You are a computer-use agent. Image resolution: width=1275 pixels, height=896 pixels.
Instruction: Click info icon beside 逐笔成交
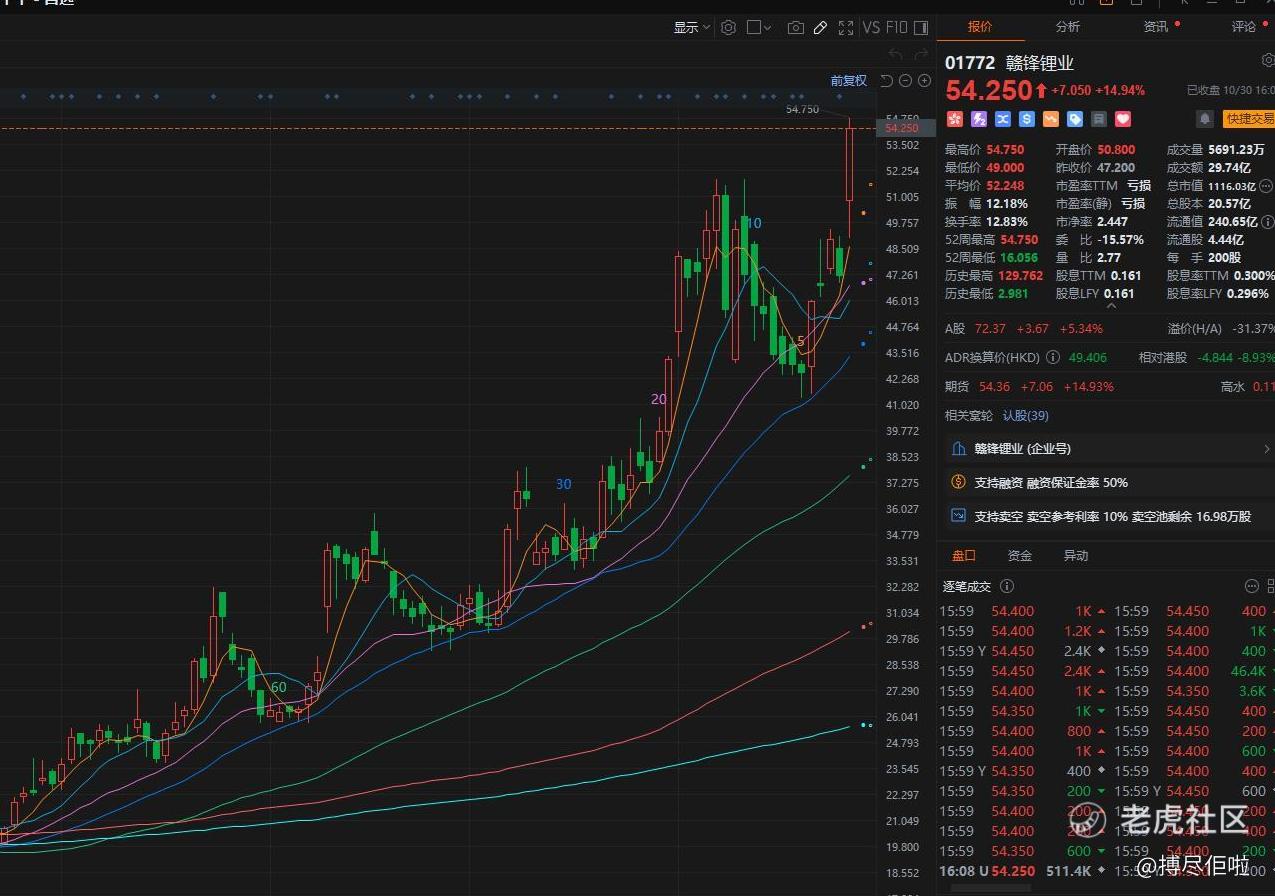coord(1007,586)
